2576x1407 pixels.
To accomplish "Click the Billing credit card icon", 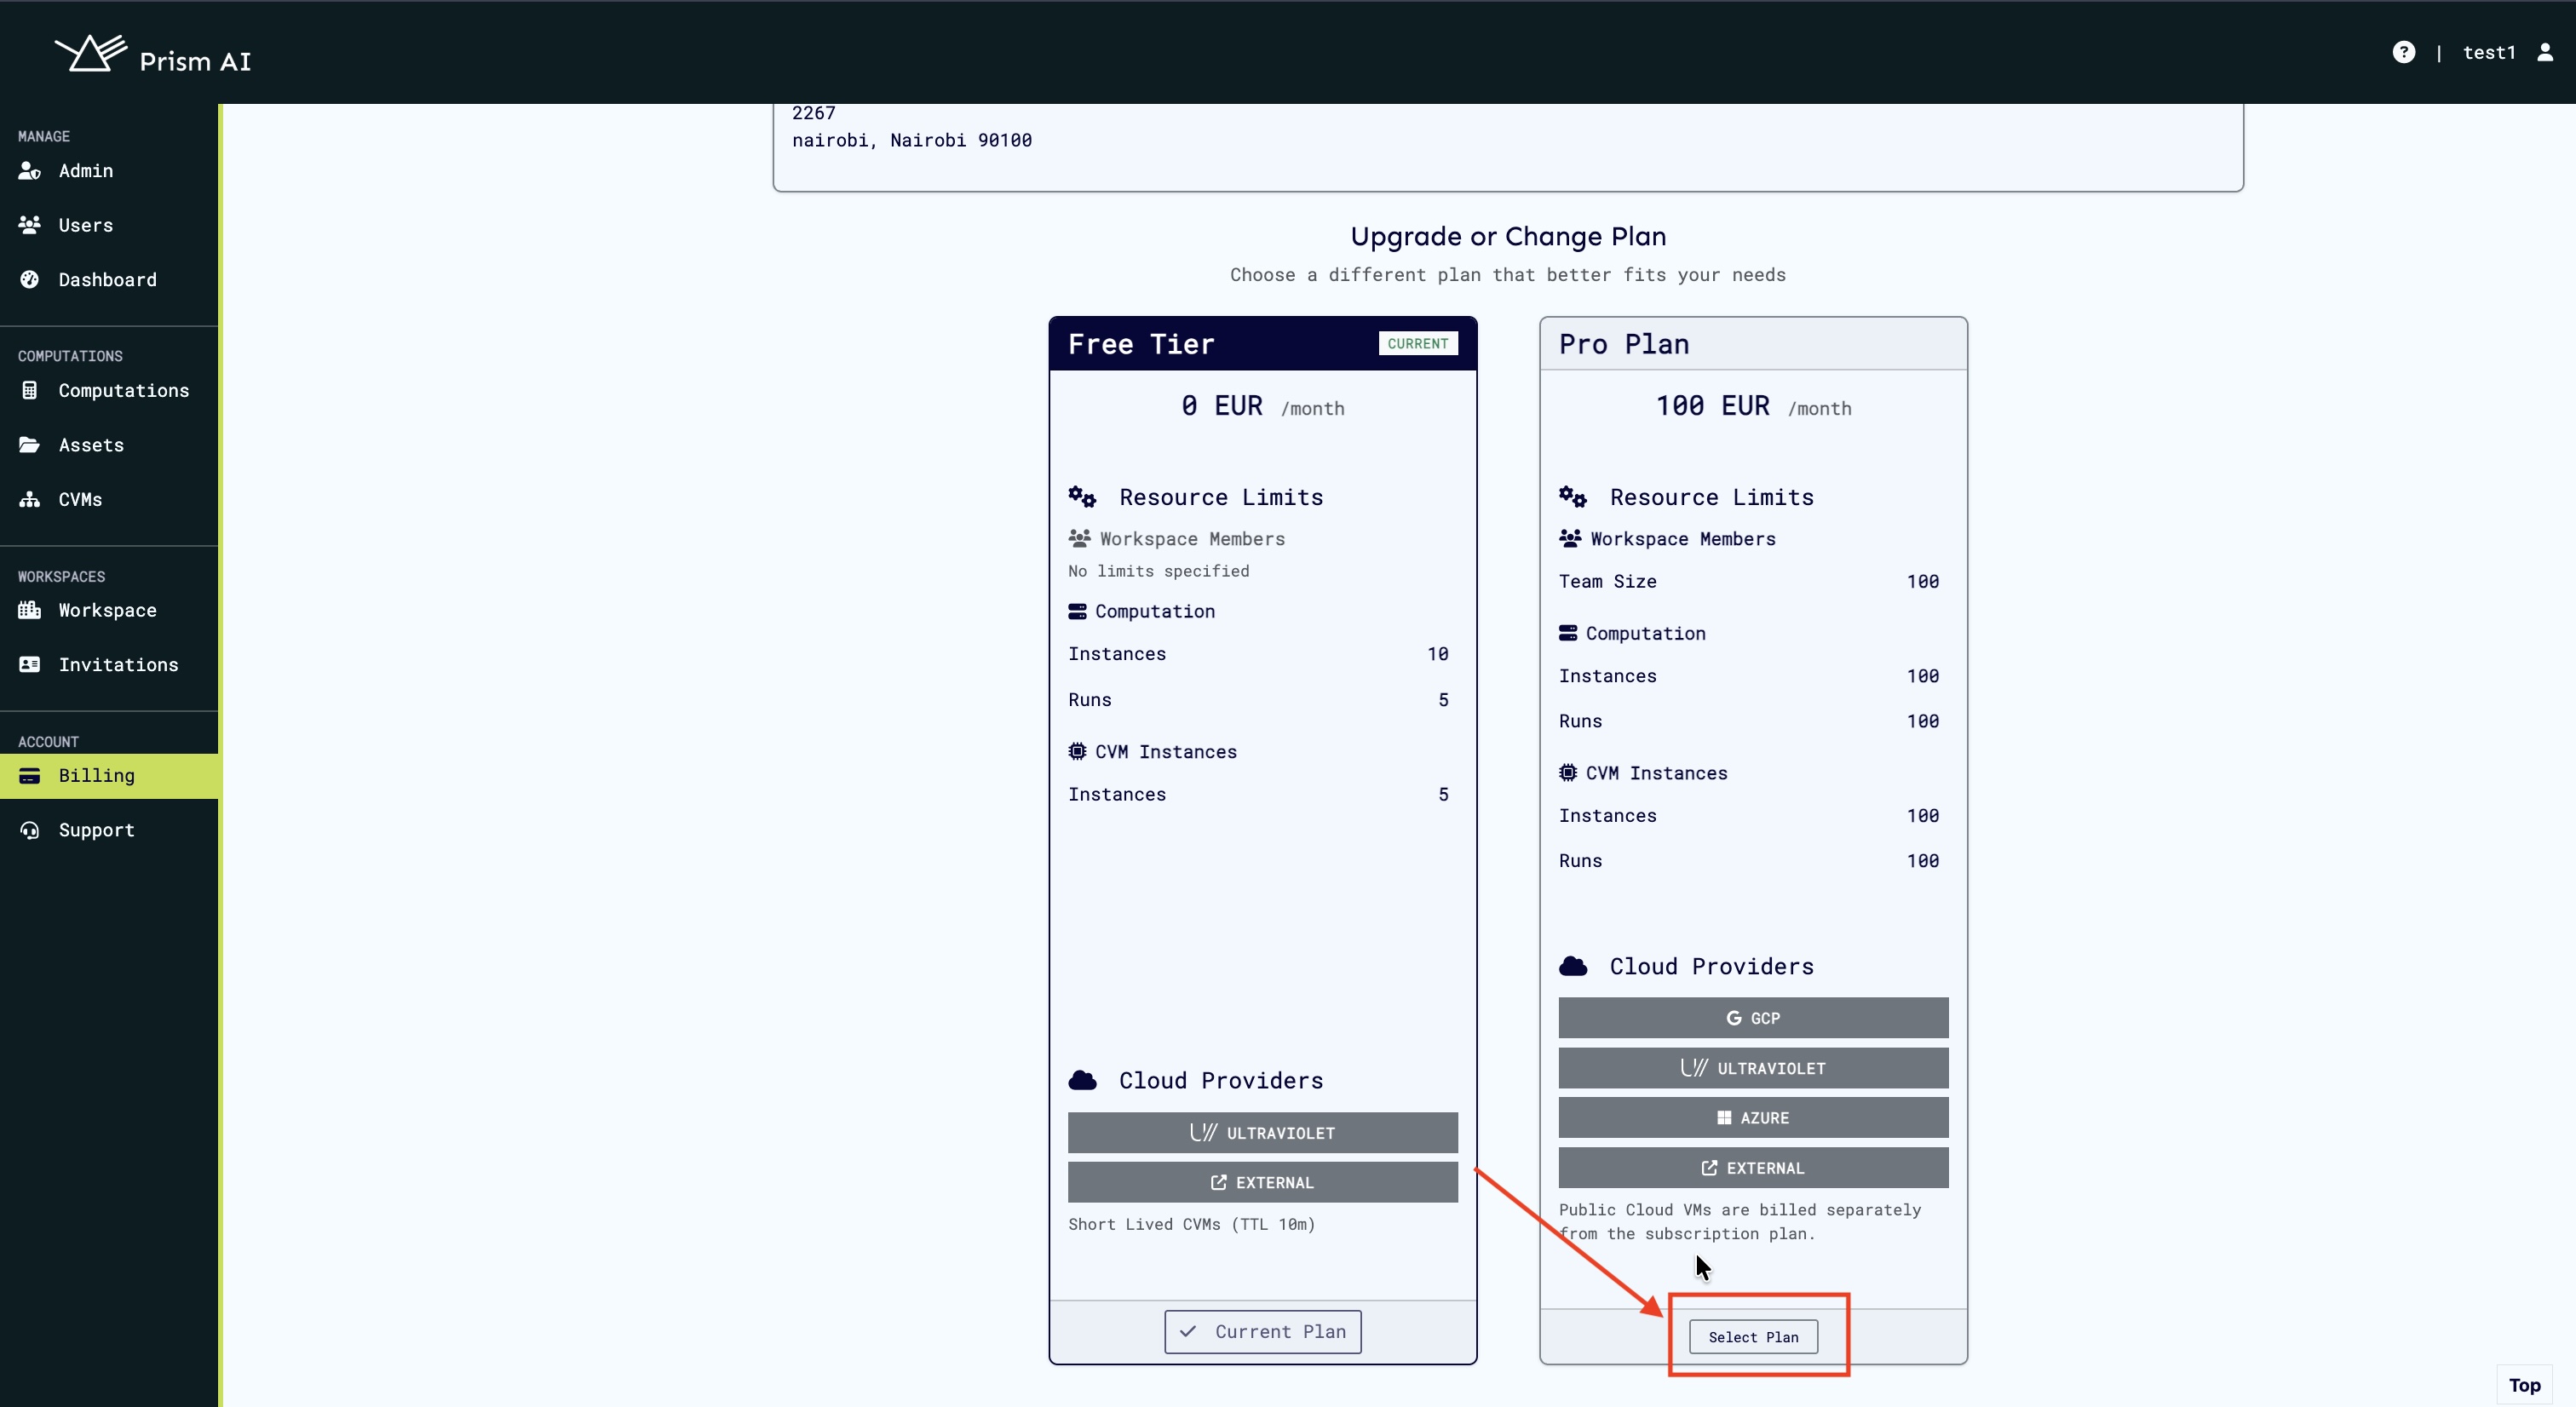I will point(30,776).
